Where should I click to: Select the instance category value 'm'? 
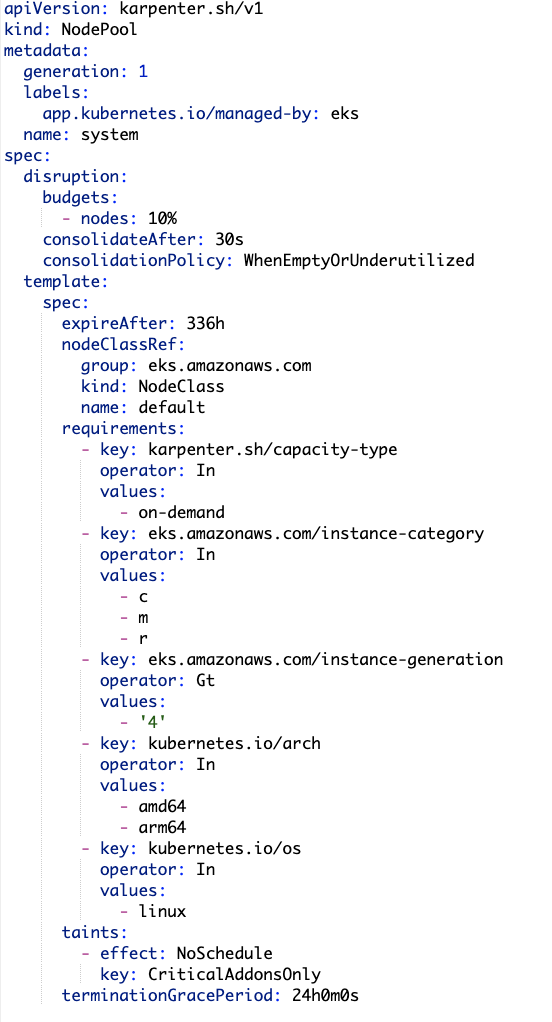point(143,617)
